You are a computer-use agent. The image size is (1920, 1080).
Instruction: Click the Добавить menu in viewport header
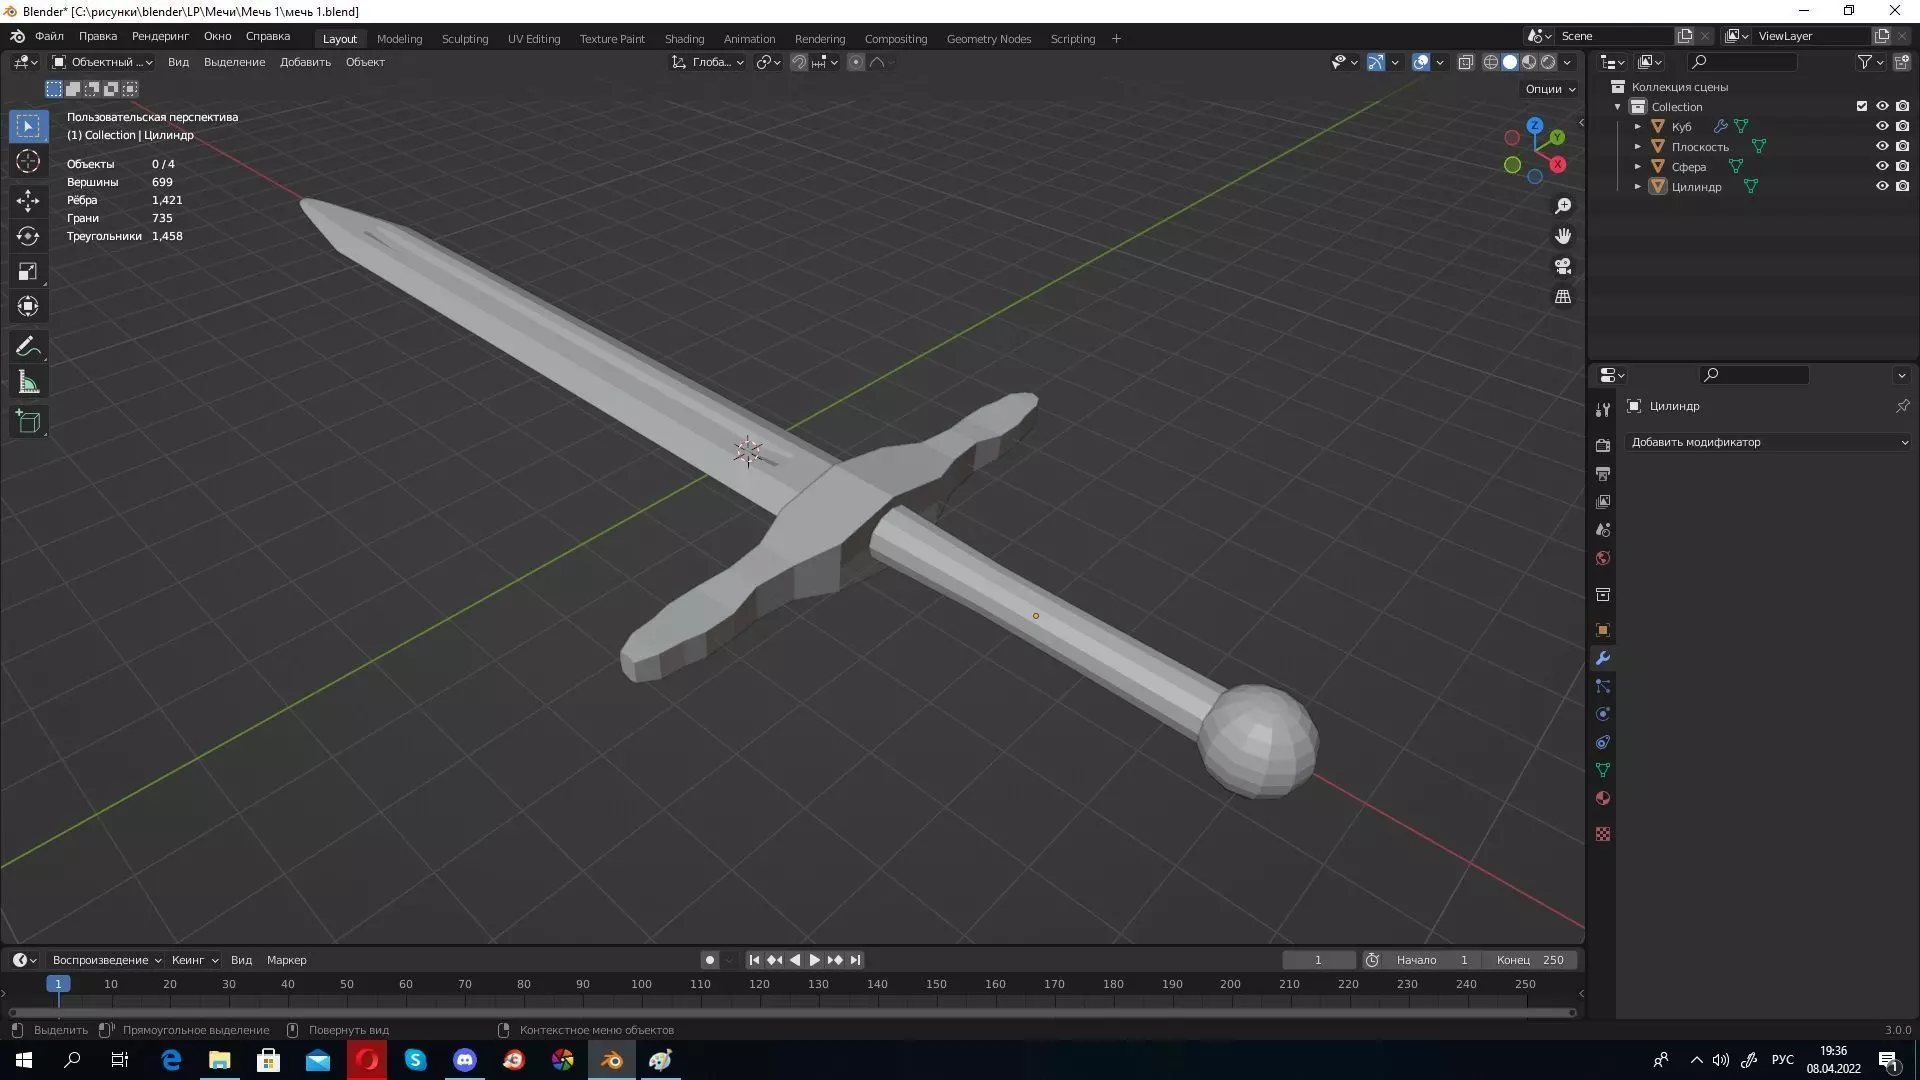tap(305, 62)
